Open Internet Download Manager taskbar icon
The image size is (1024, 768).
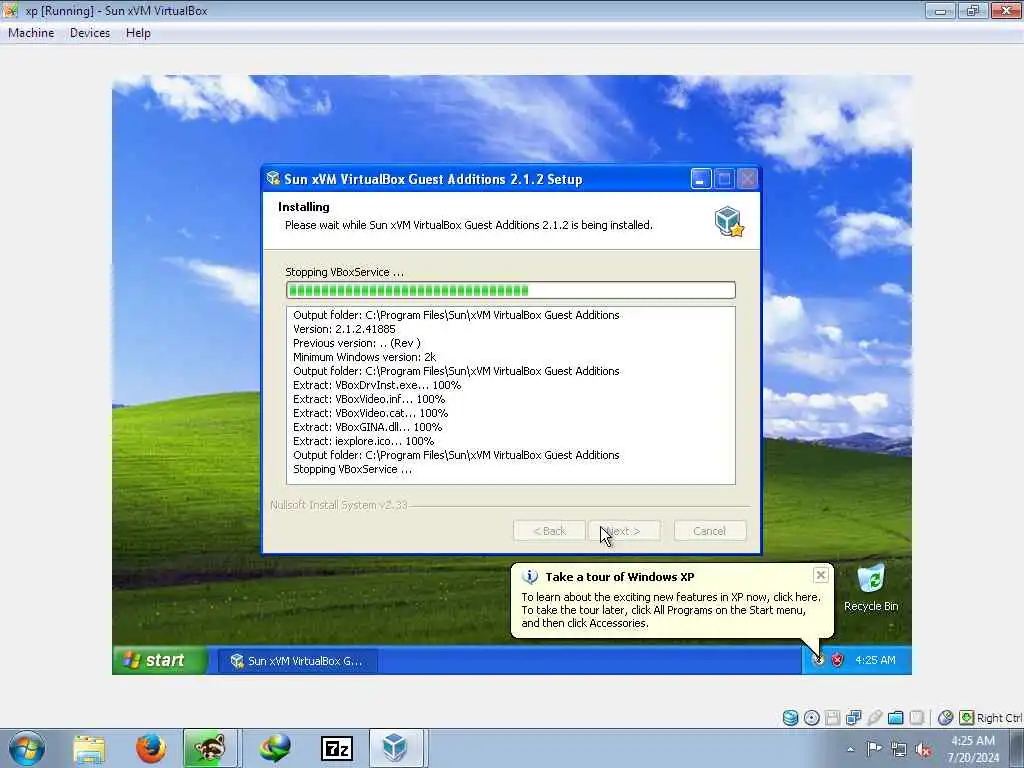coord(275,748)
